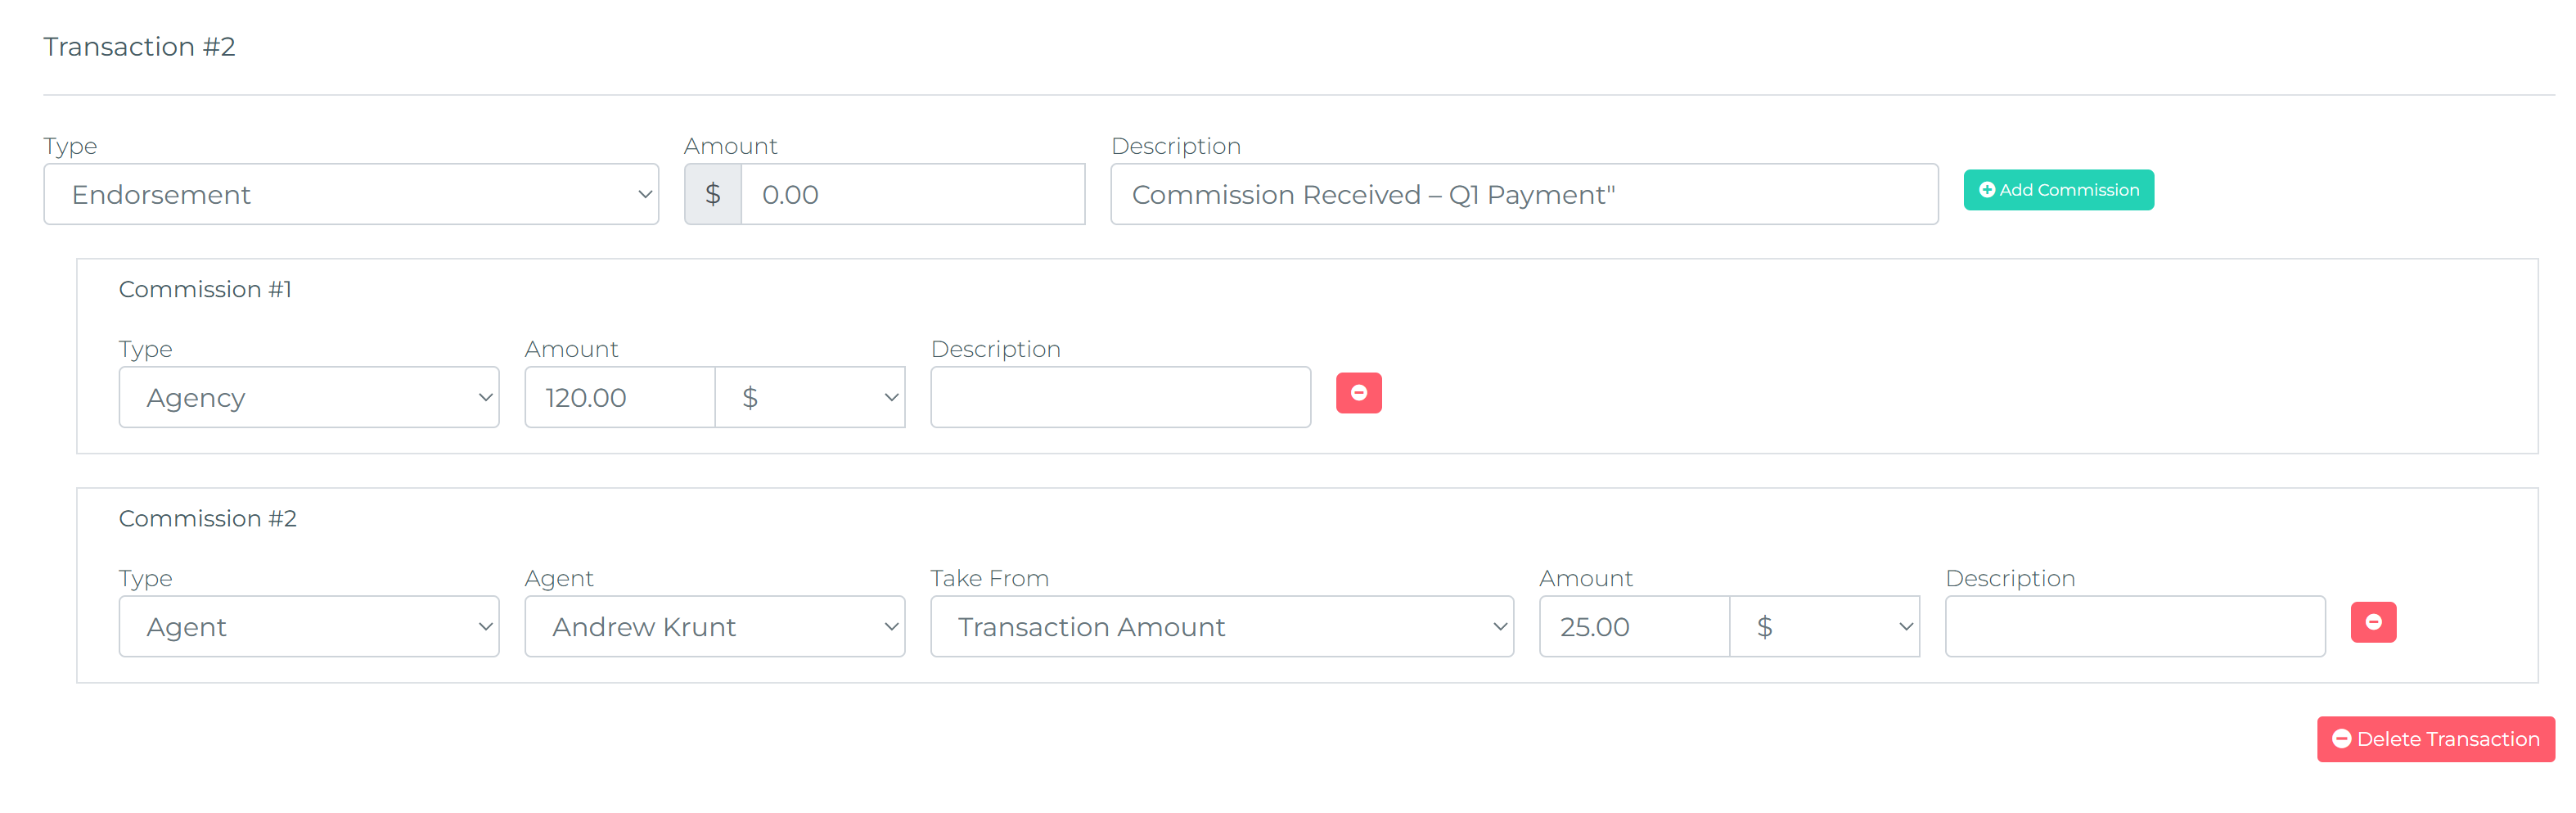This screenshot has height=813, width=2576.
Task: Click the remove icon for Commission #1
Action: (1358, 393)
